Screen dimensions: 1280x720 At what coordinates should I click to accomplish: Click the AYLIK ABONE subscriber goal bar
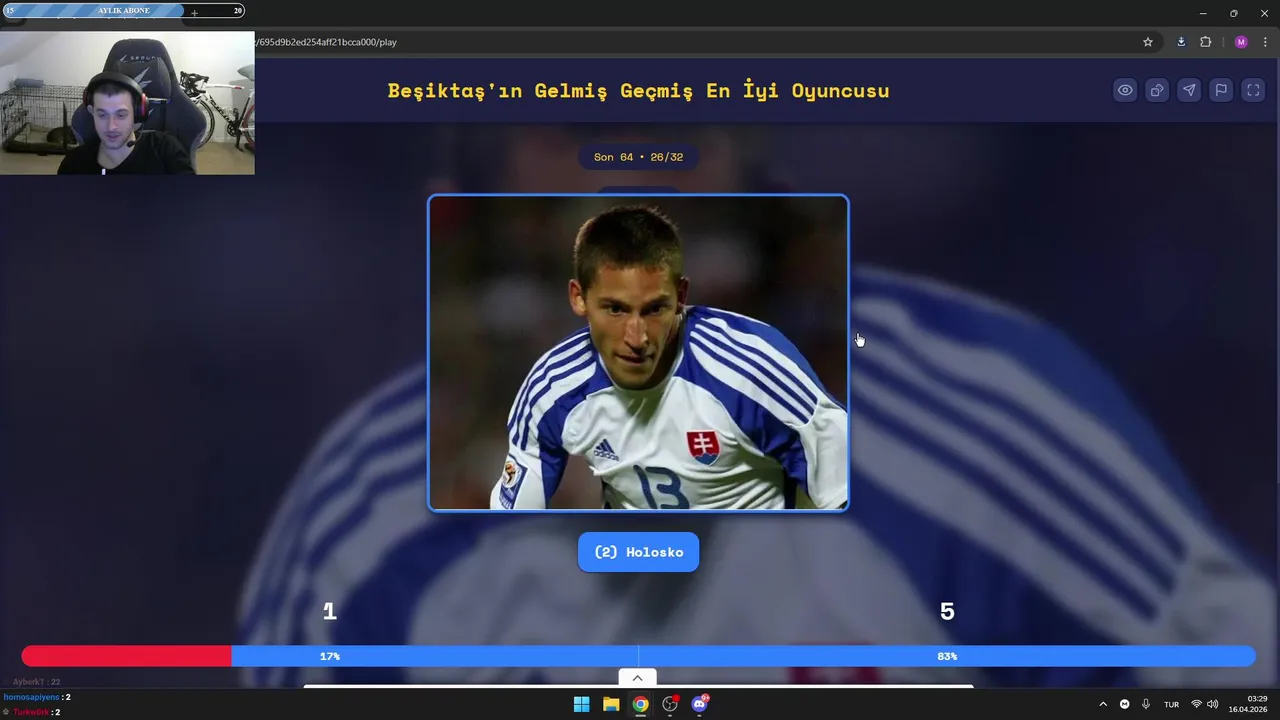(124, 11)
